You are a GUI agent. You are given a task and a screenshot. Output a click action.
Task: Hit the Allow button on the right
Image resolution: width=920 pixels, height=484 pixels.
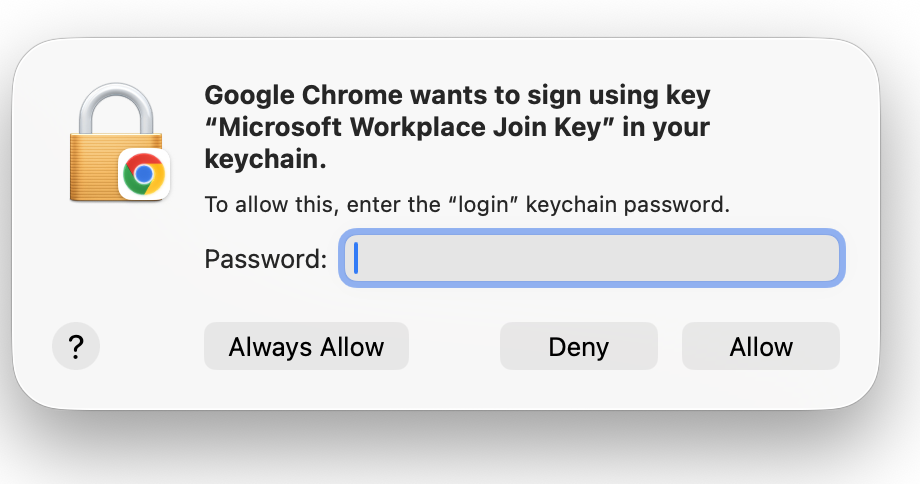760,346
